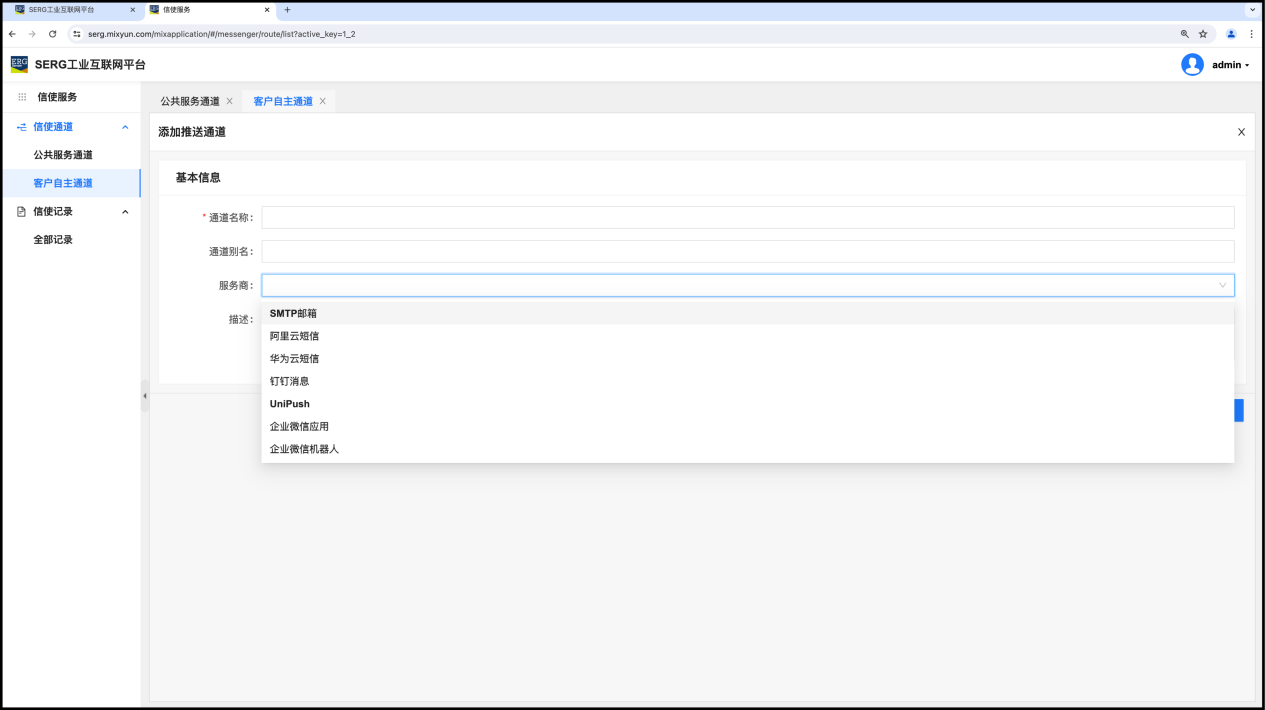Screen dimensions: 1265x710
Task: Collapse the sidebar using the handle arrow
Action: click(144, 396)
